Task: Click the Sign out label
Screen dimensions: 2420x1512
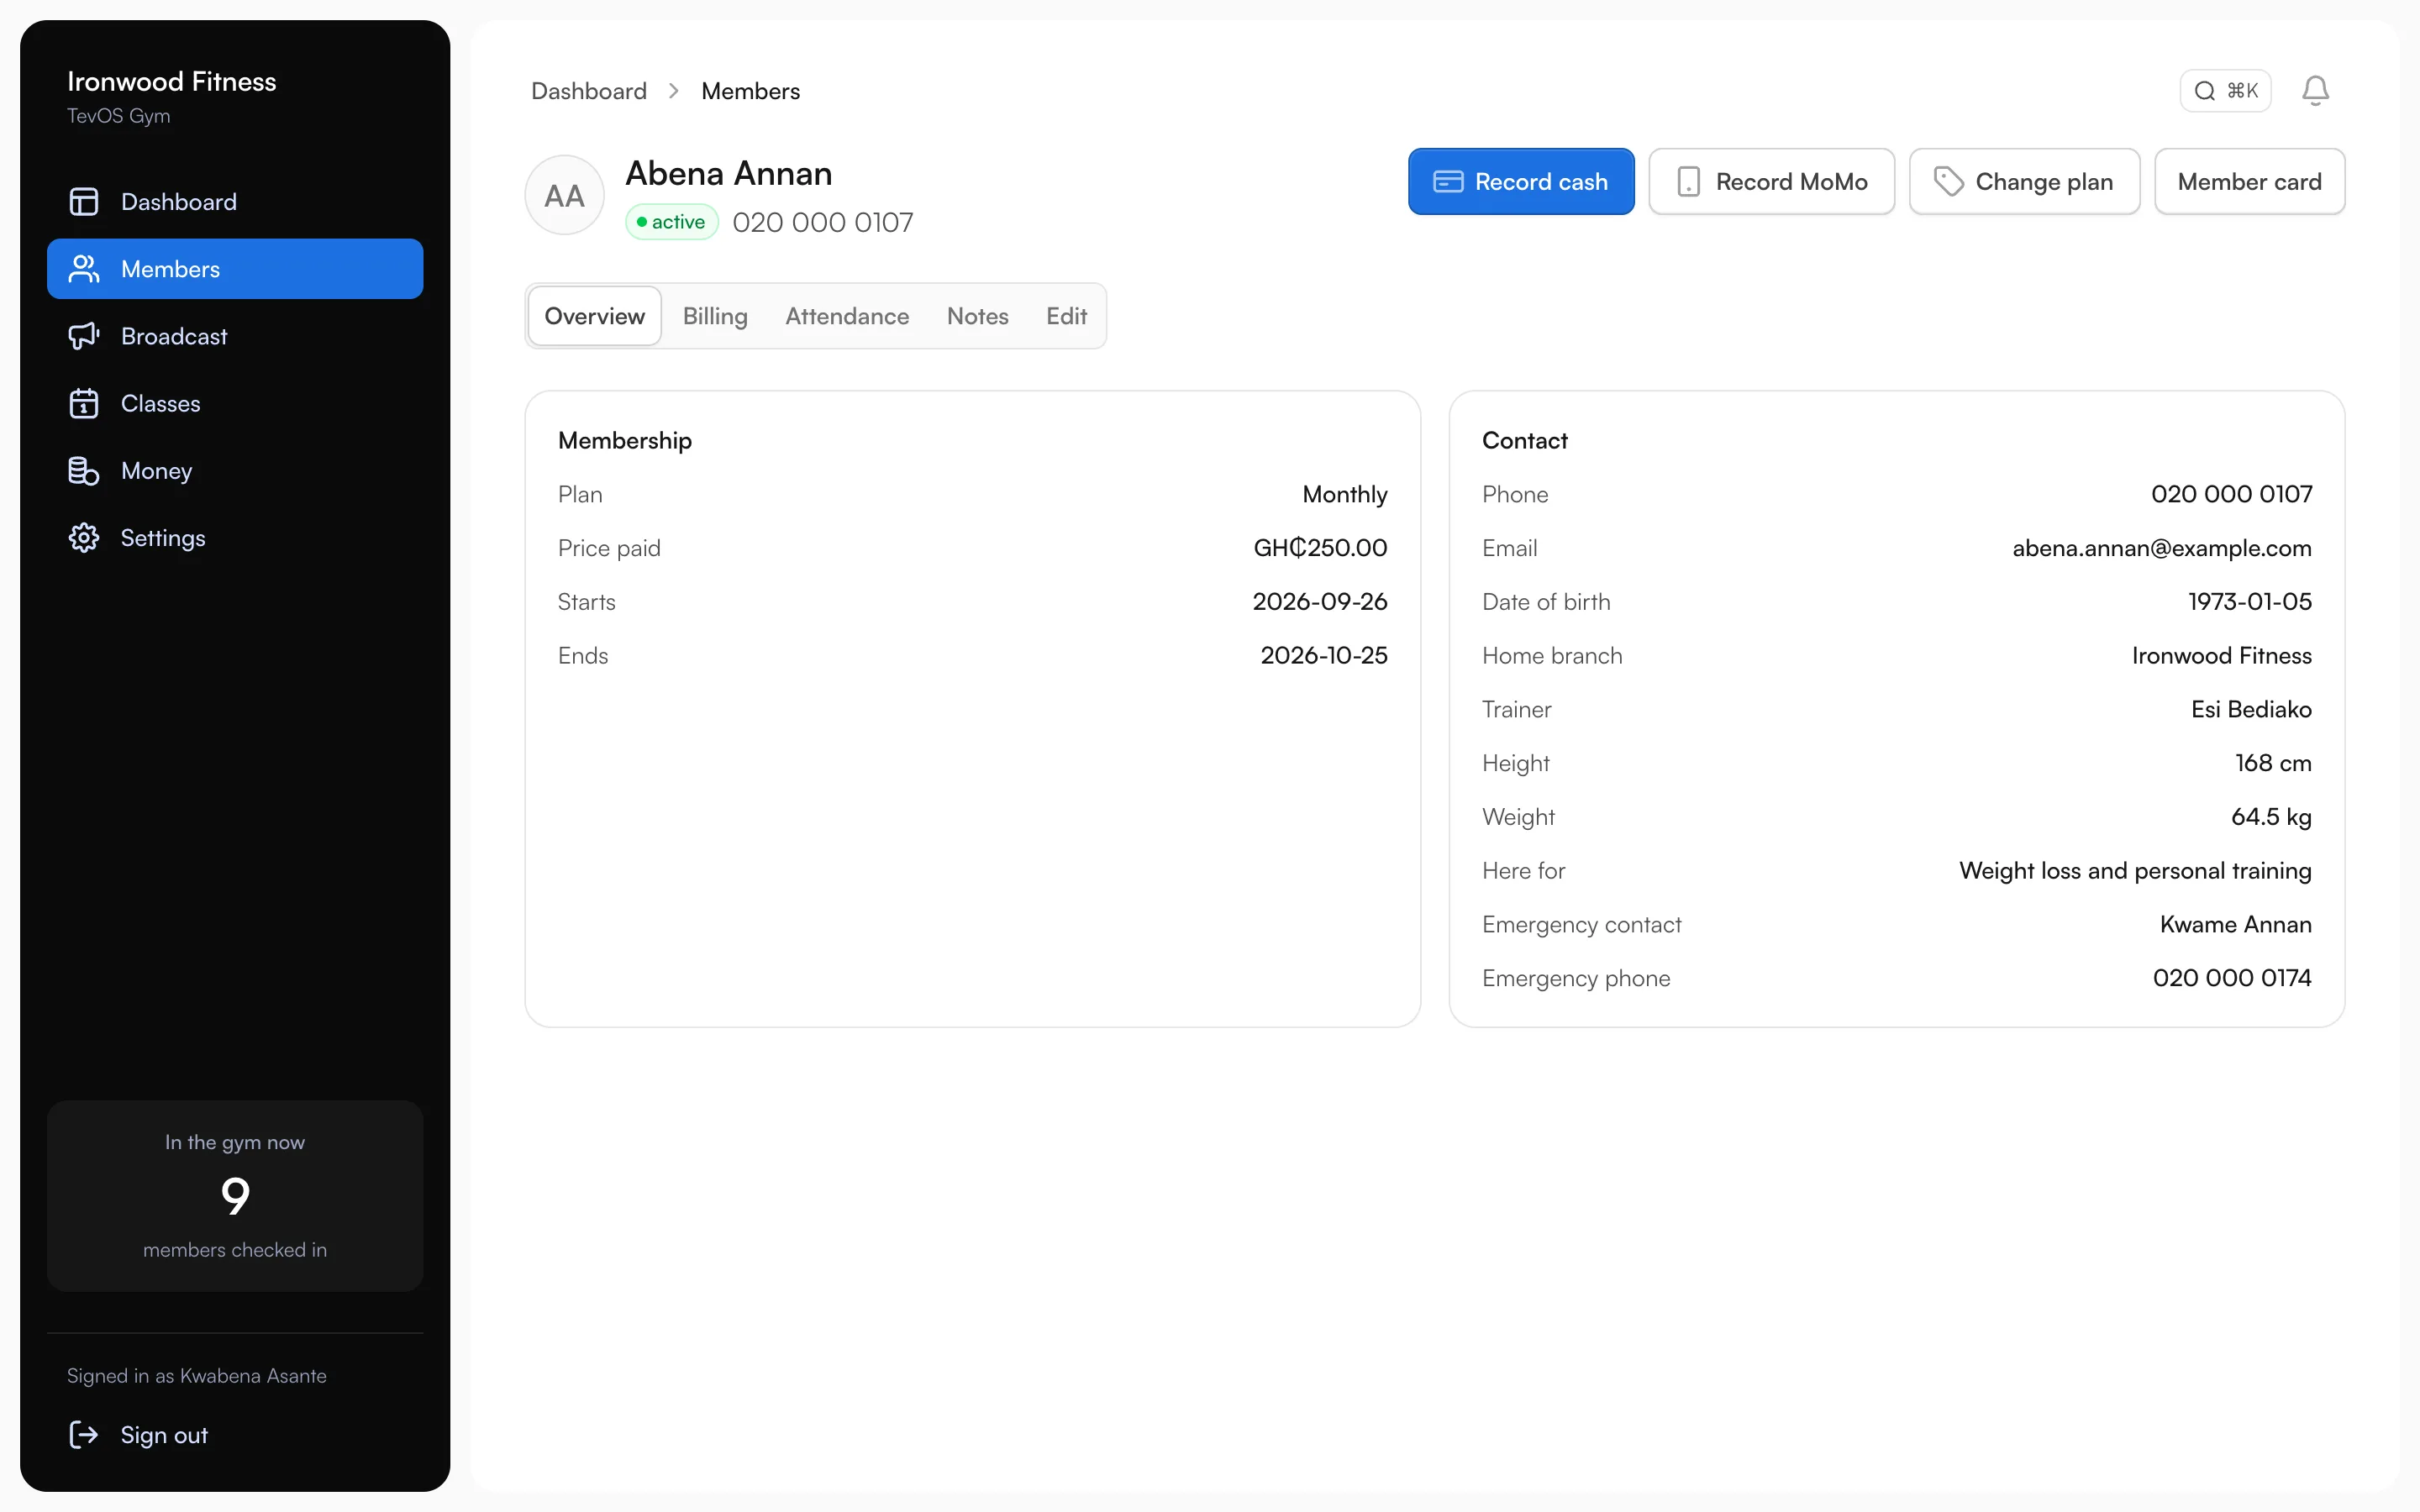Action: pyautogui.click(x=164, y=1435)
